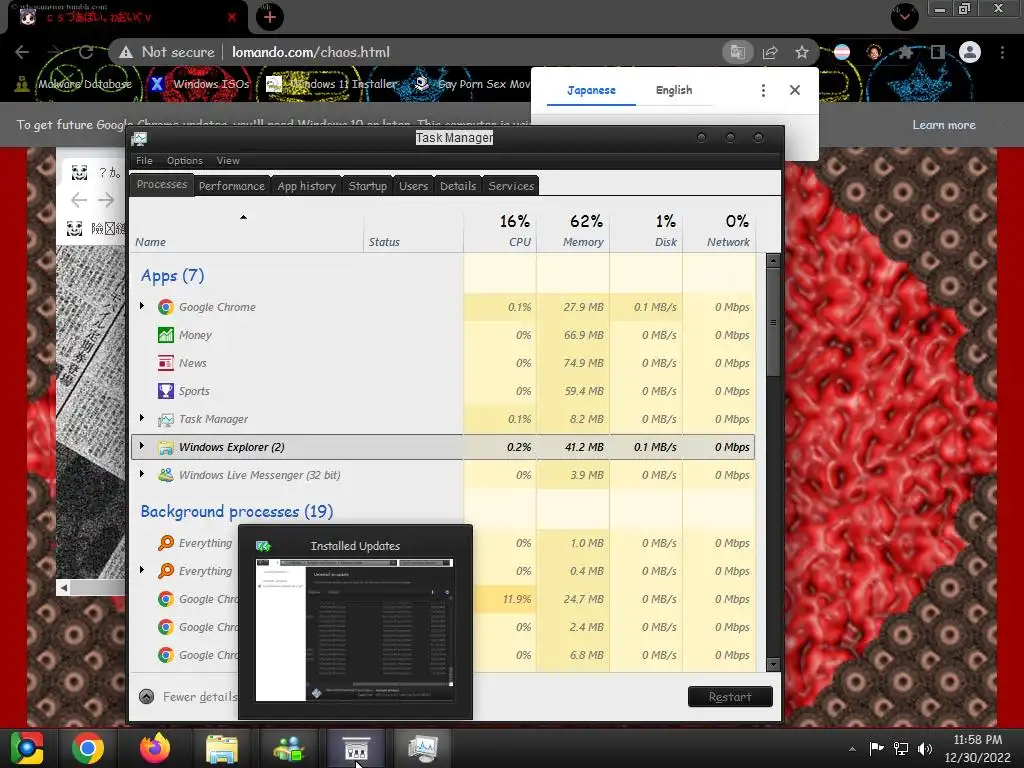Viewport: 1024px width, 768px height.
Task: Click the network tray icon
Action: tap(901, 749)
